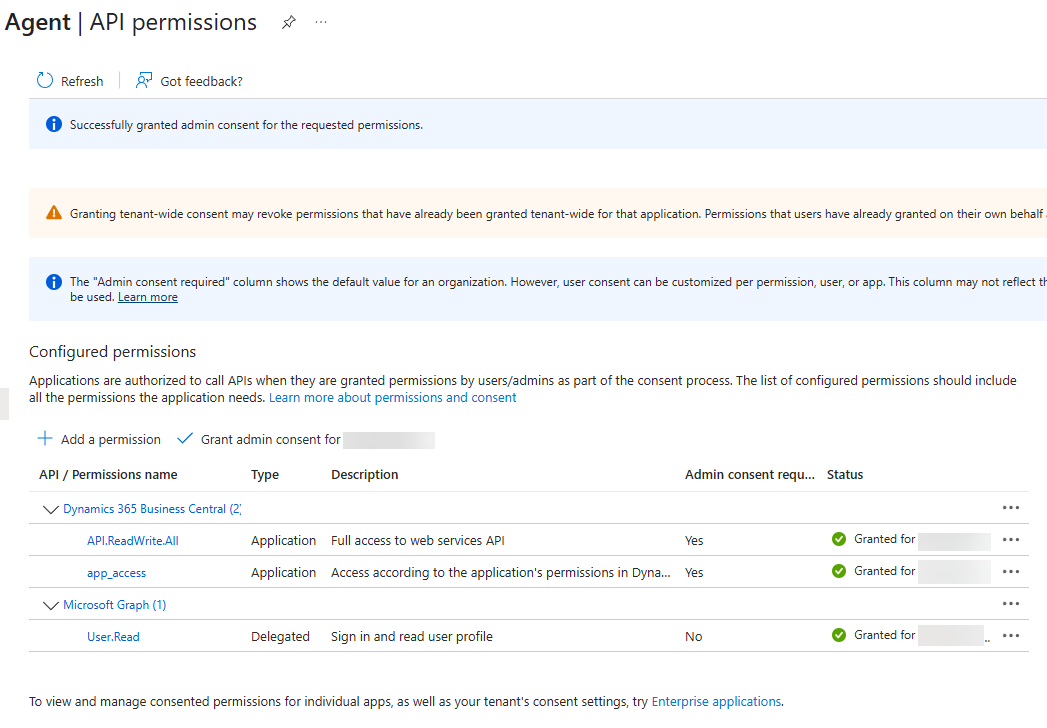Click the Add a permission plus icon

pyautogui.click(x=45, y=439)
